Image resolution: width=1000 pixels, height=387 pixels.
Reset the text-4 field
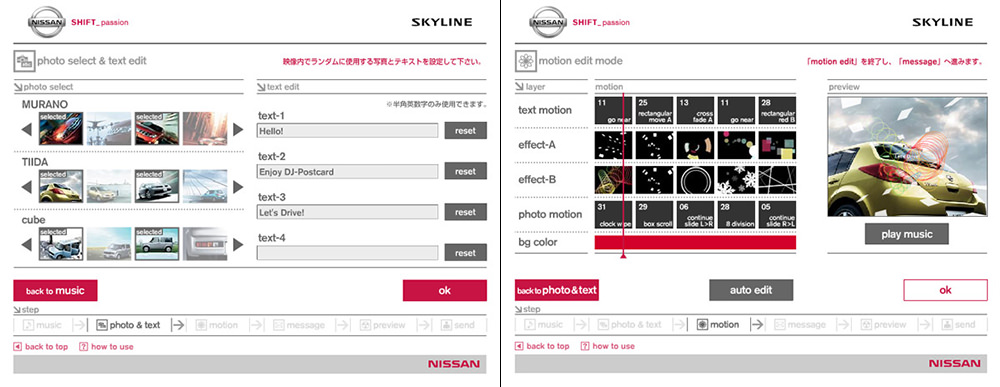[x=466, y=253]
